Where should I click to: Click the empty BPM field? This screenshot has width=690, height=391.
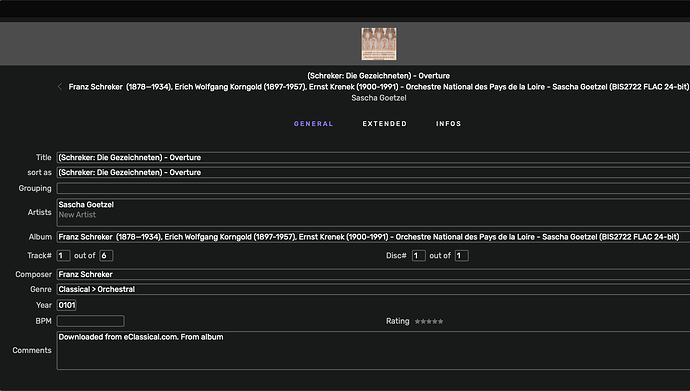click(x=91, y=321)
